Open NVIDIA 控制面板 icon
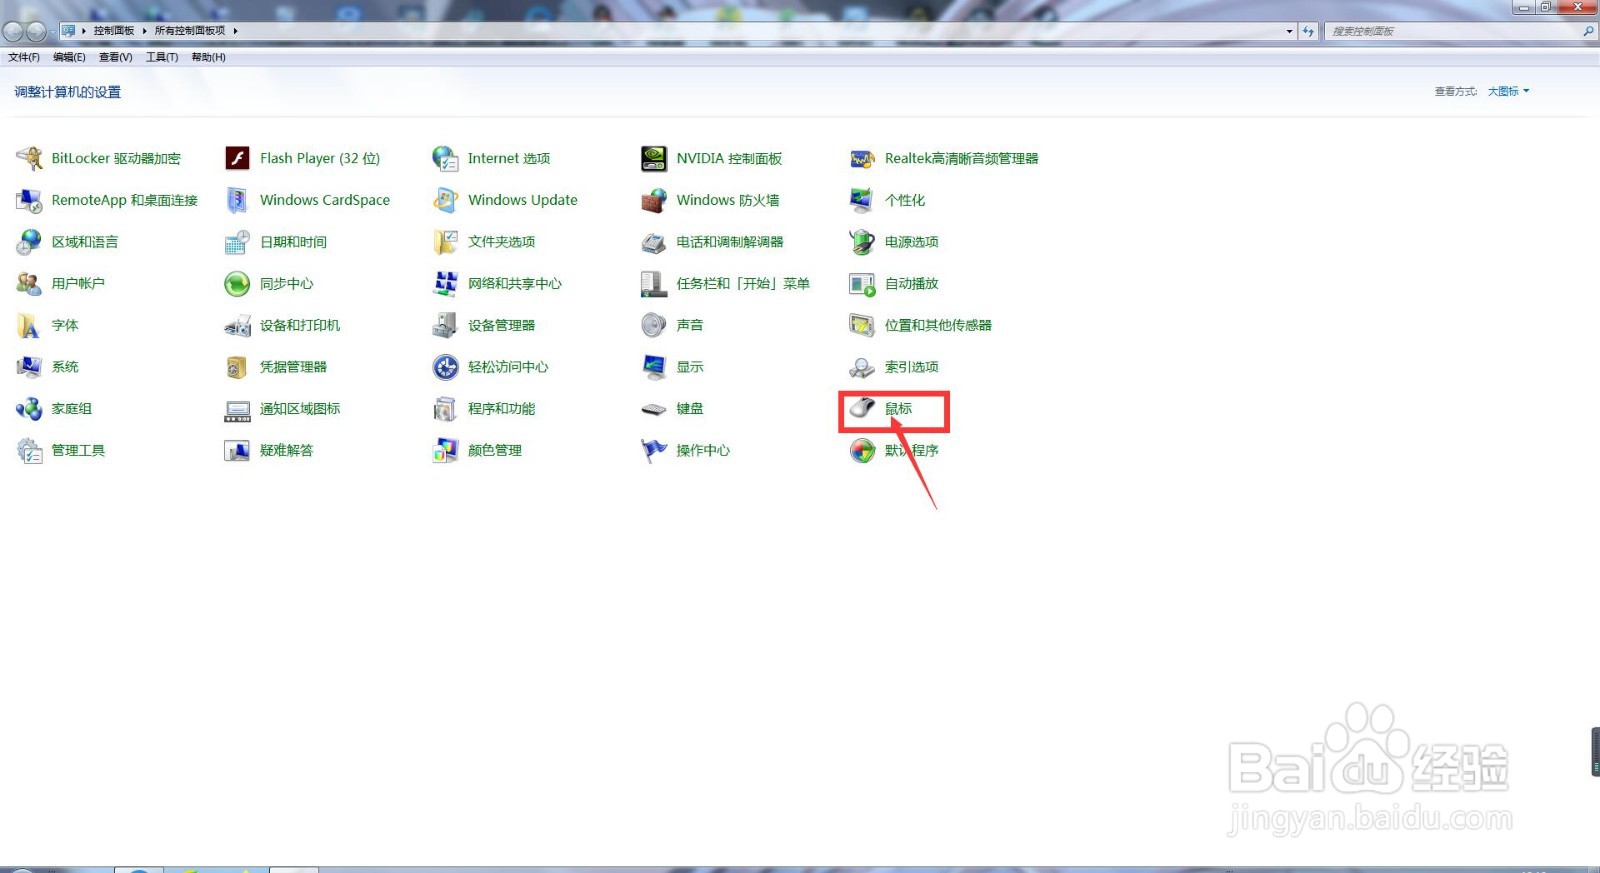1600x873 pixels. coord(654,158)
